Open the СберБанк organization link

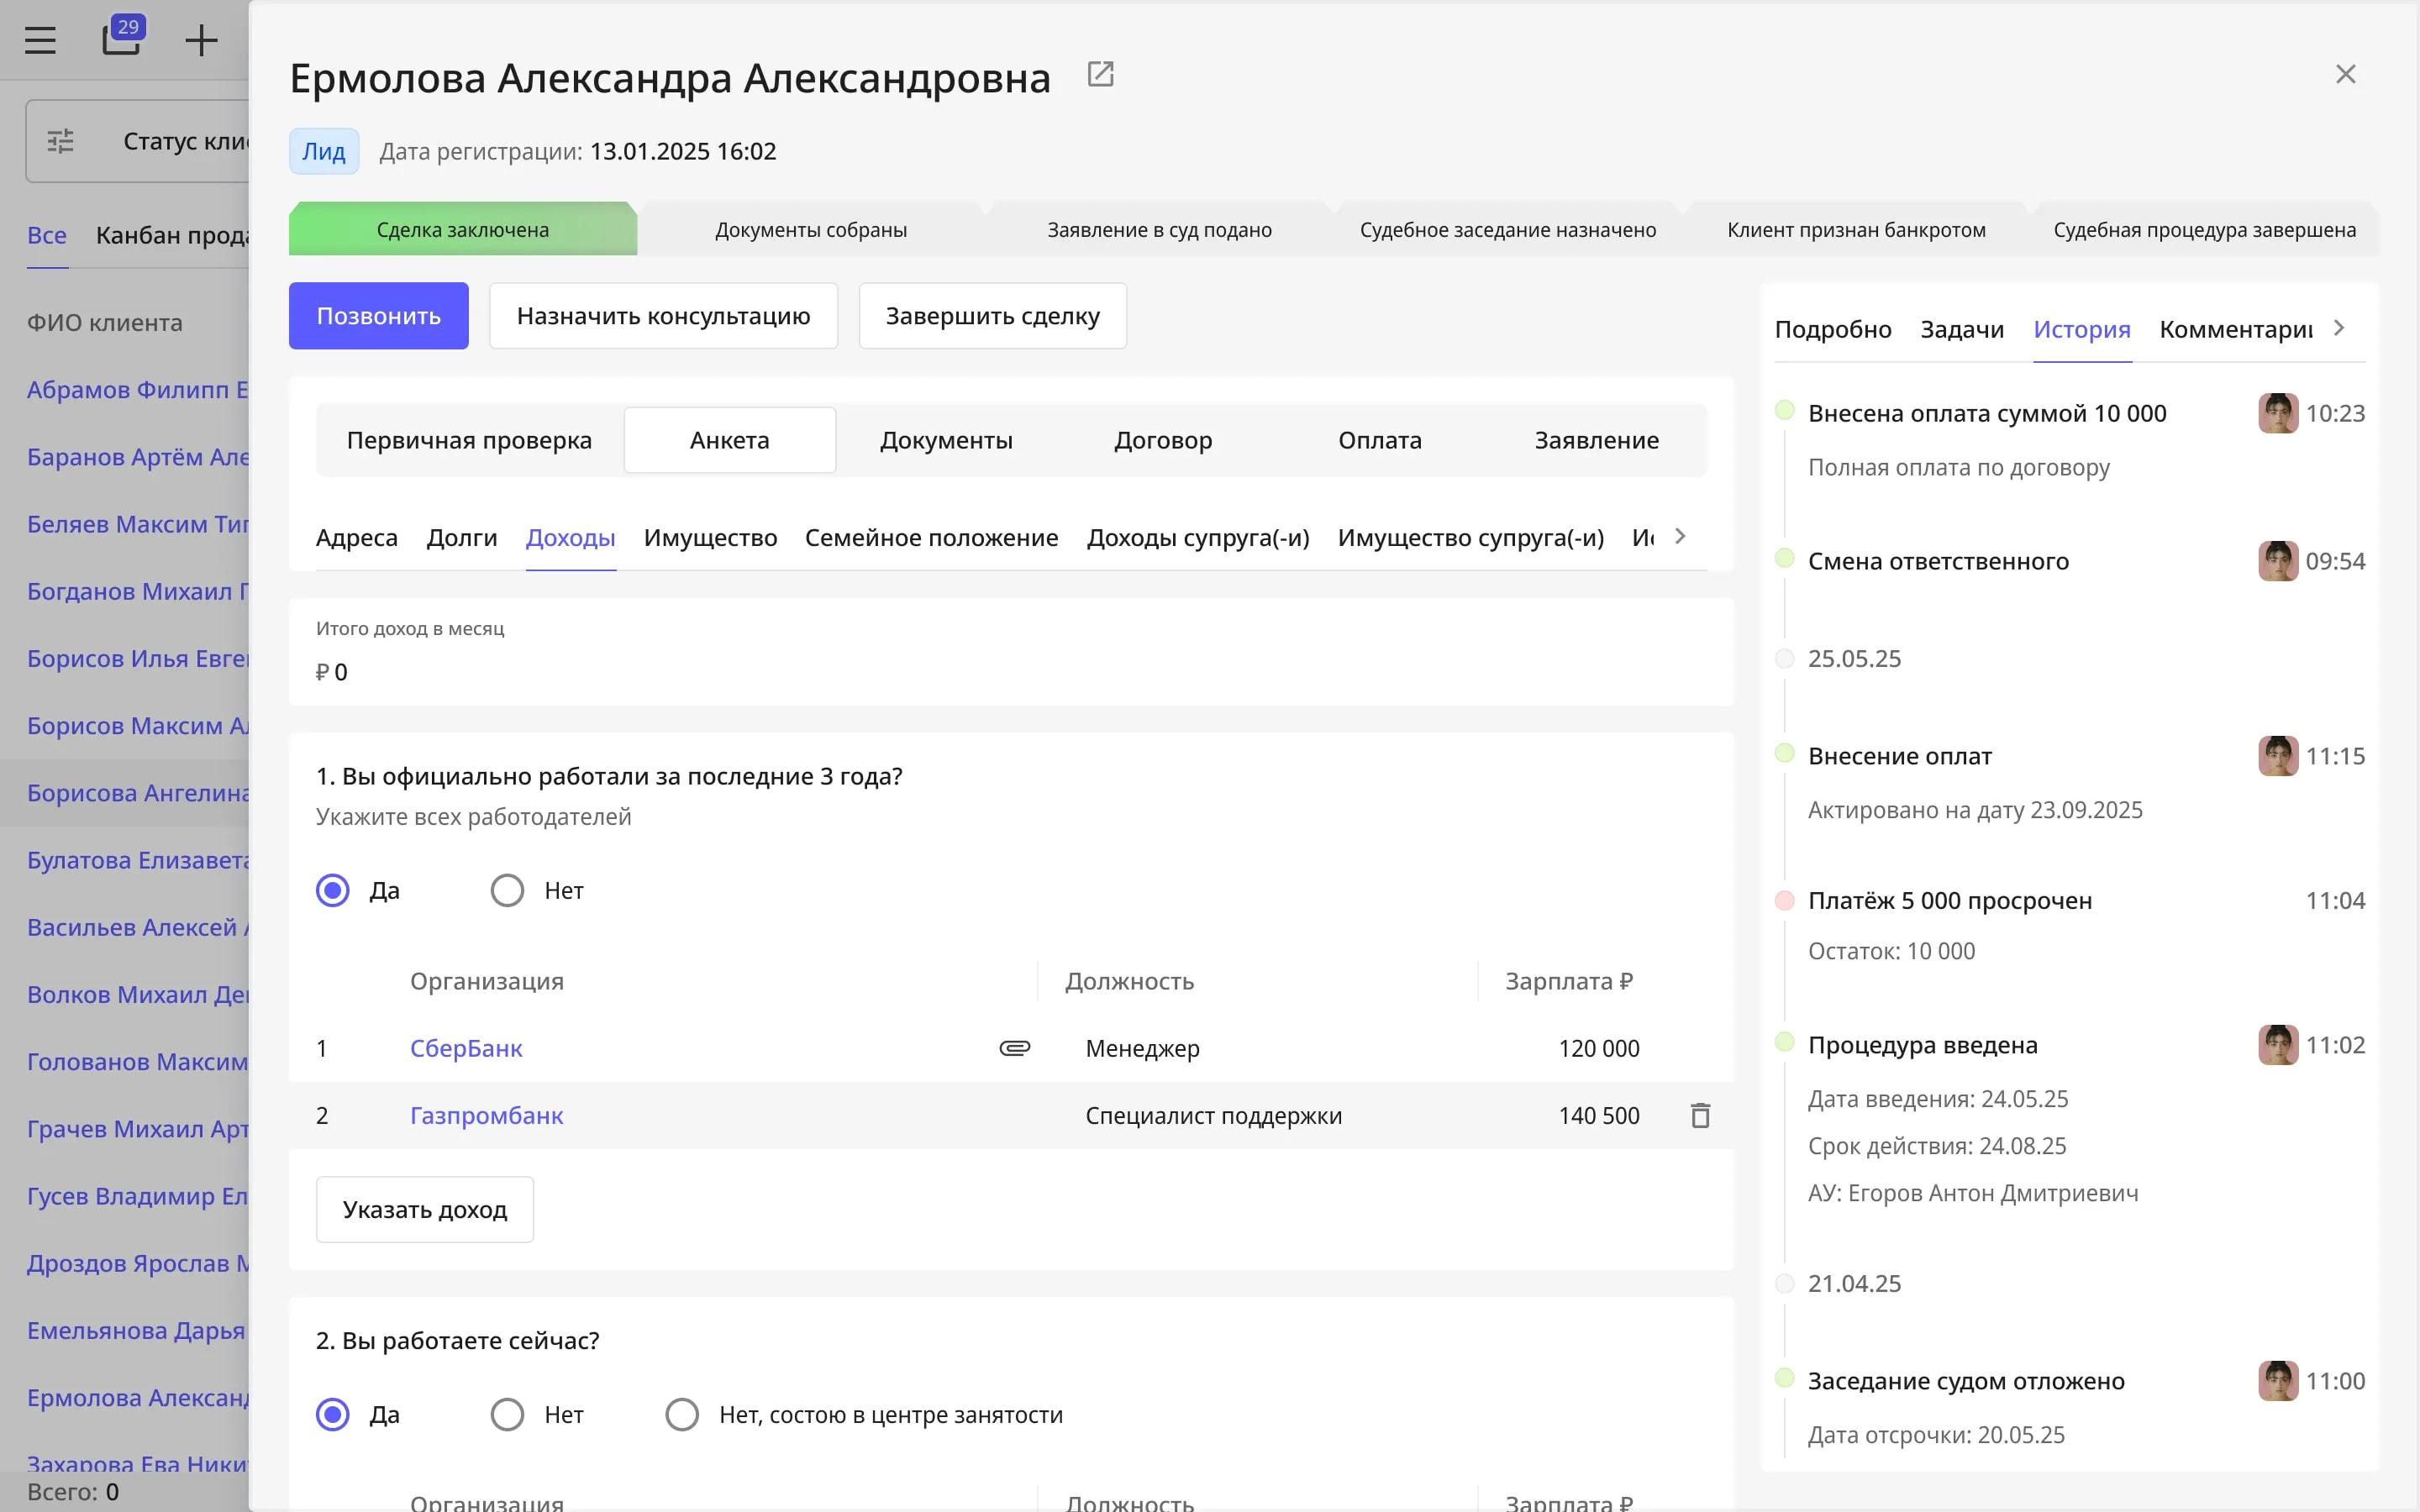click(x=466, y=1048)
